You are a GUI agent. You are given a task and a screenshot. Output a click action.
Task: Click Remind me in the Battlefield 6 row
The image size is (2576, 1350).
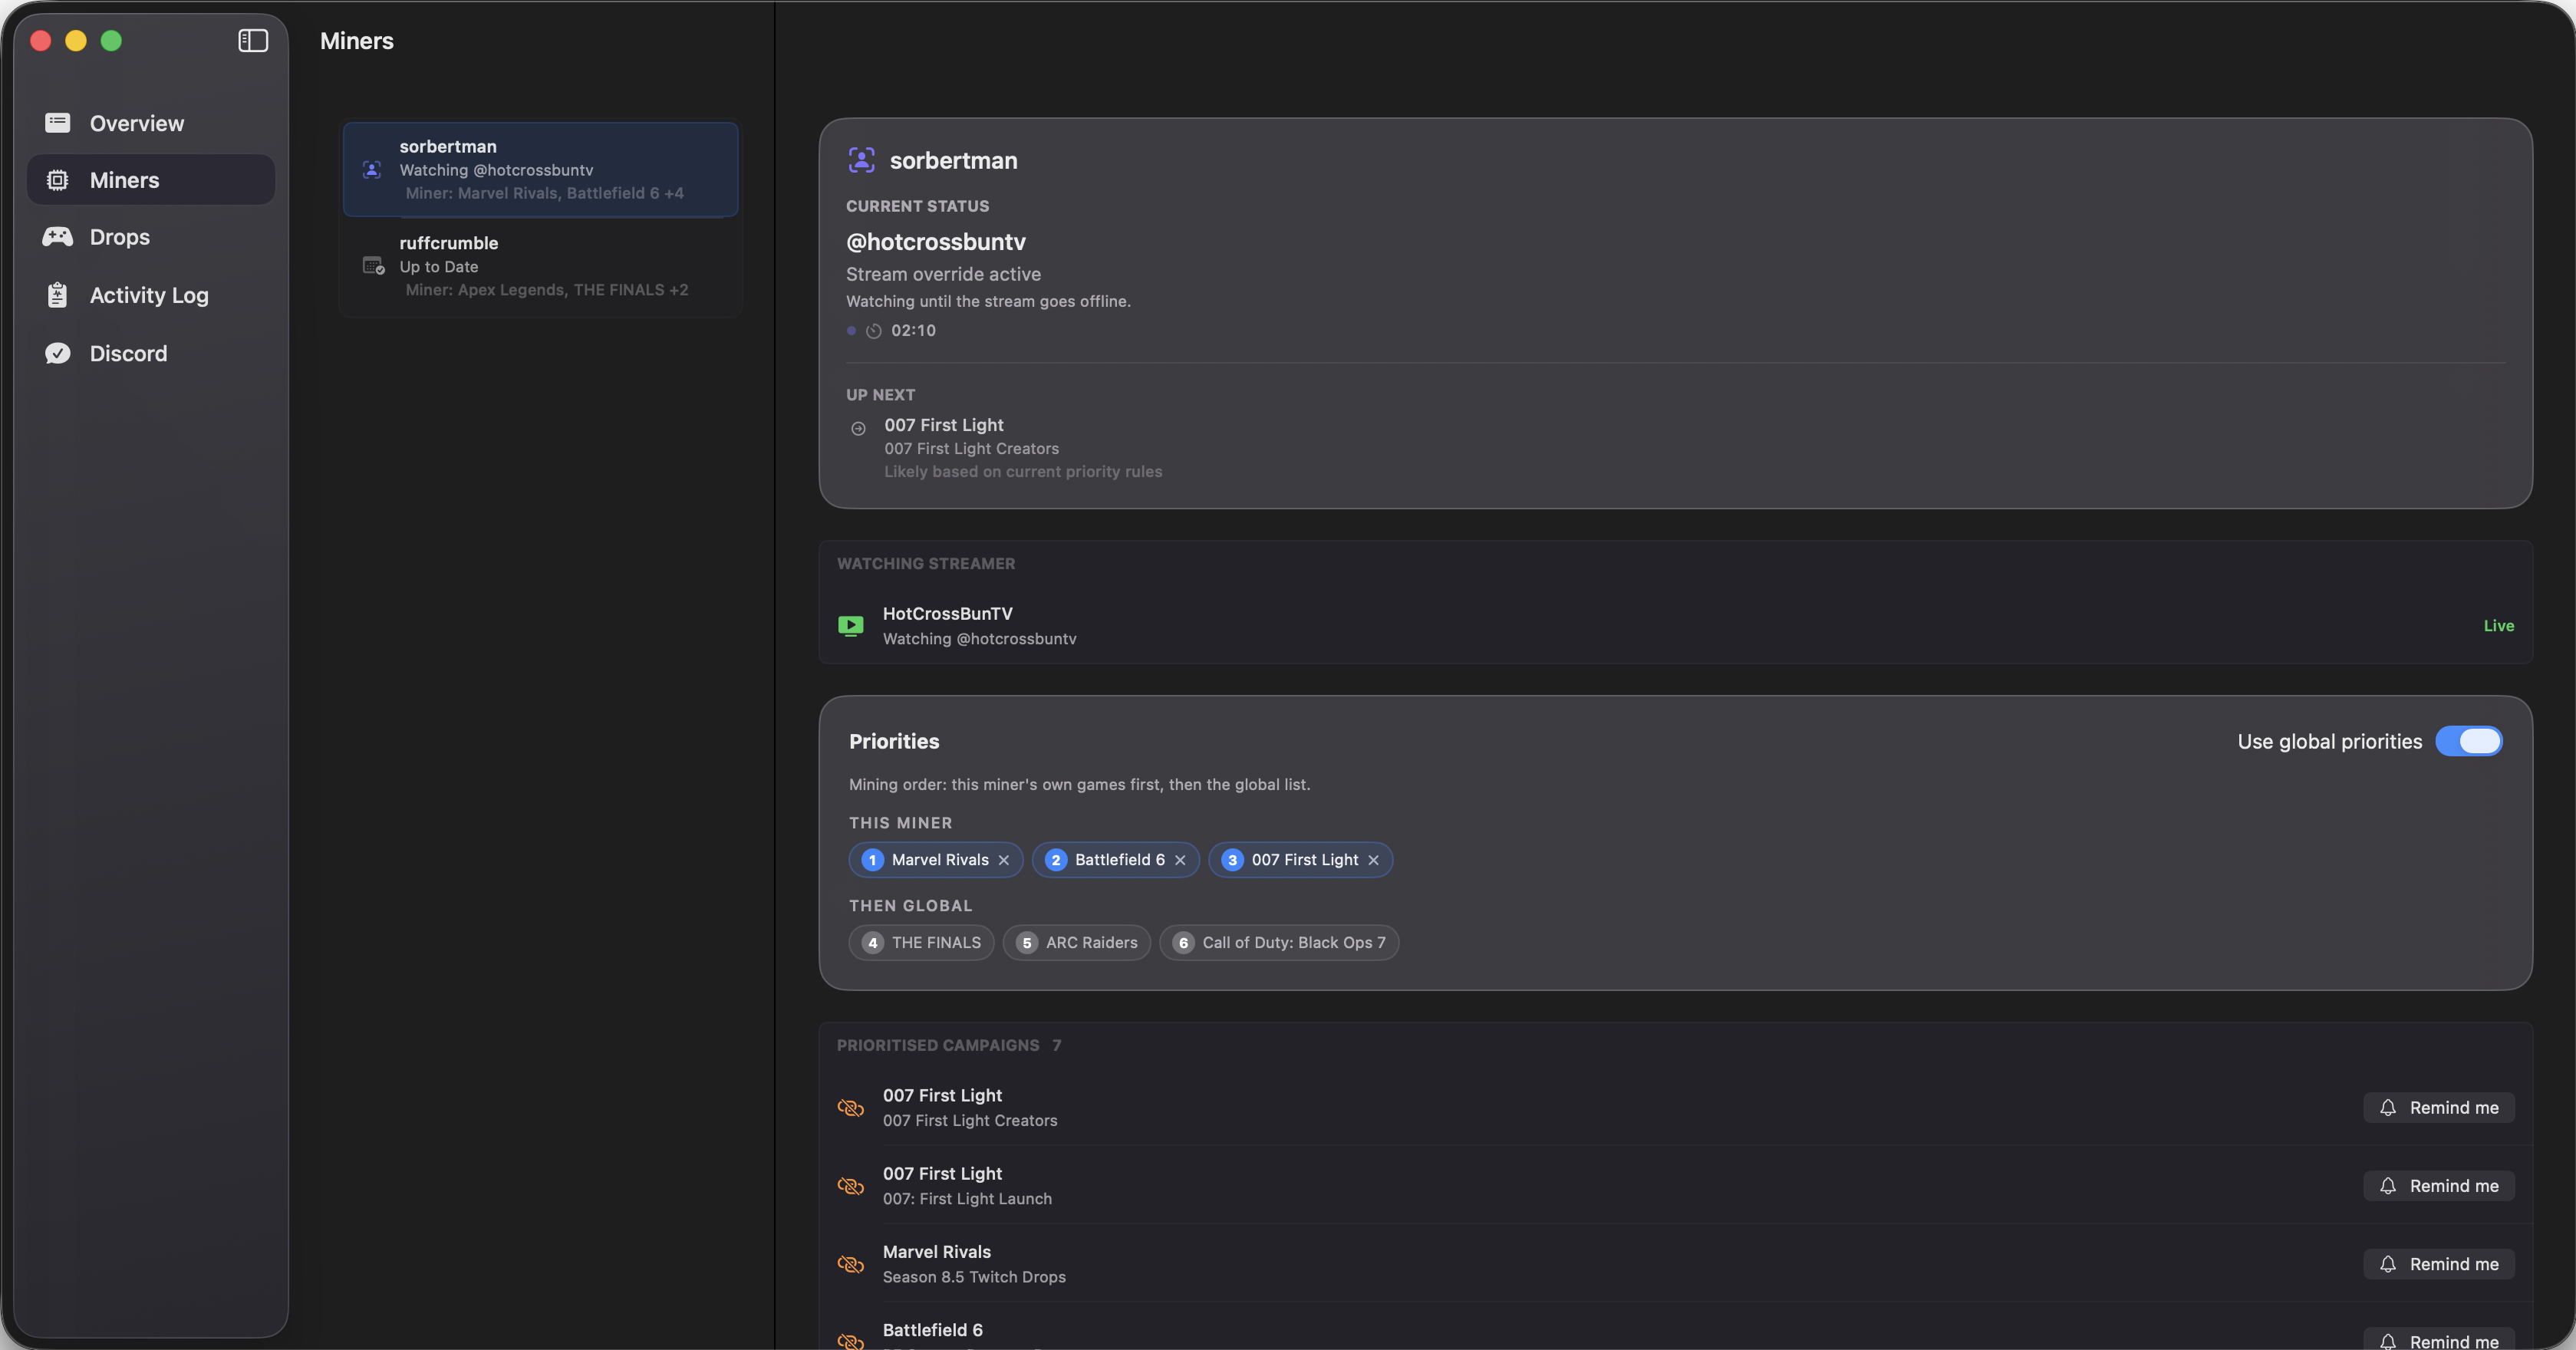(x=2438, y=1340)
